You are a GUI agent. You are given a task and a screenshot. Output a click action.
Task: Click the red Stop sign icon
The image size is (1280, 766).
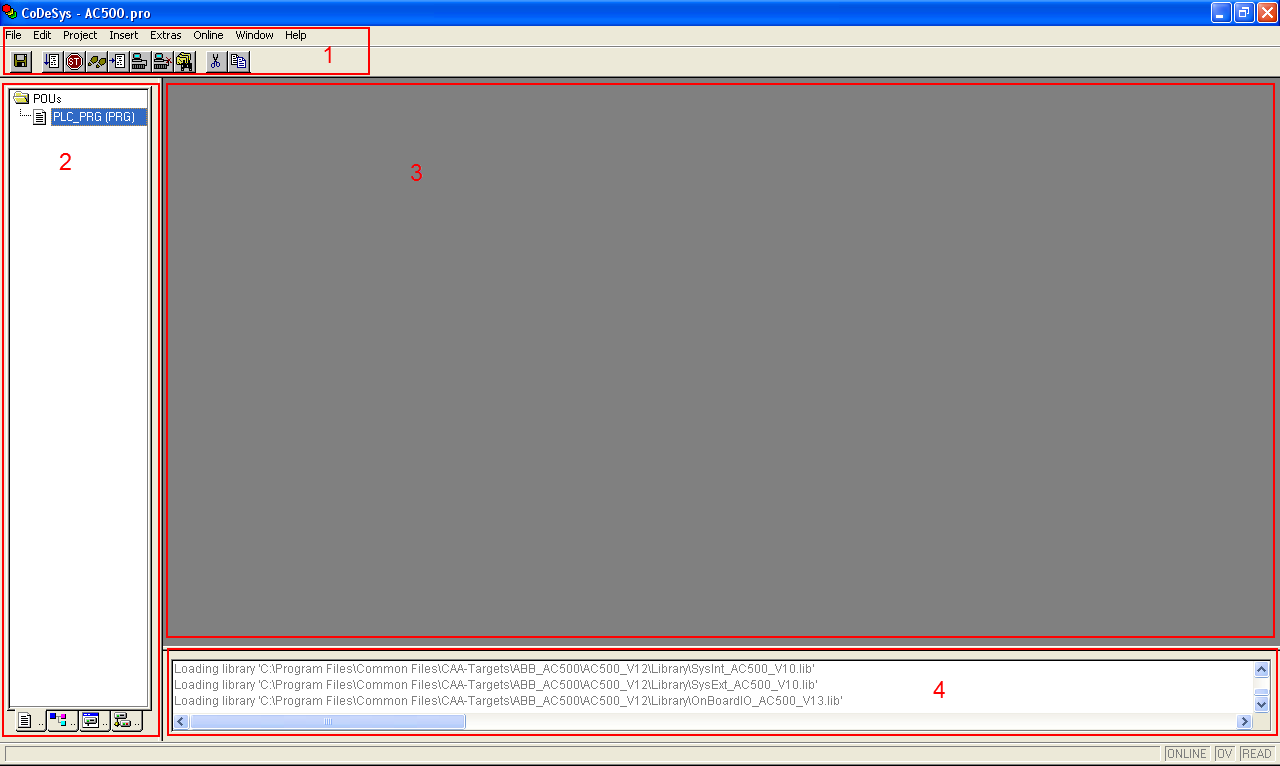coord(75,62)
